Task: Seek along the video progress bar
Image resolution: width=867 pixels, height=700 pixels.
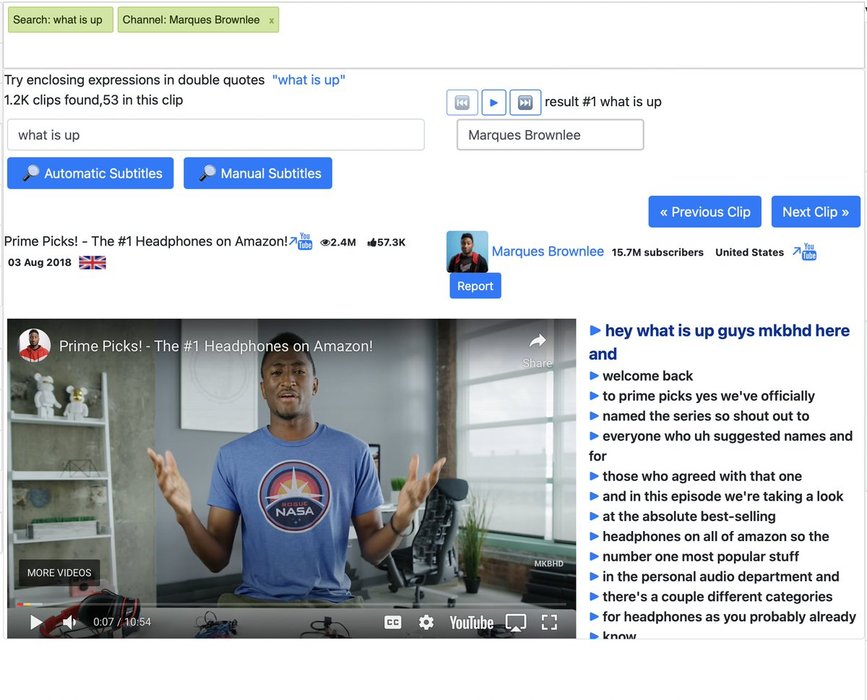Action: coord(291,604)
